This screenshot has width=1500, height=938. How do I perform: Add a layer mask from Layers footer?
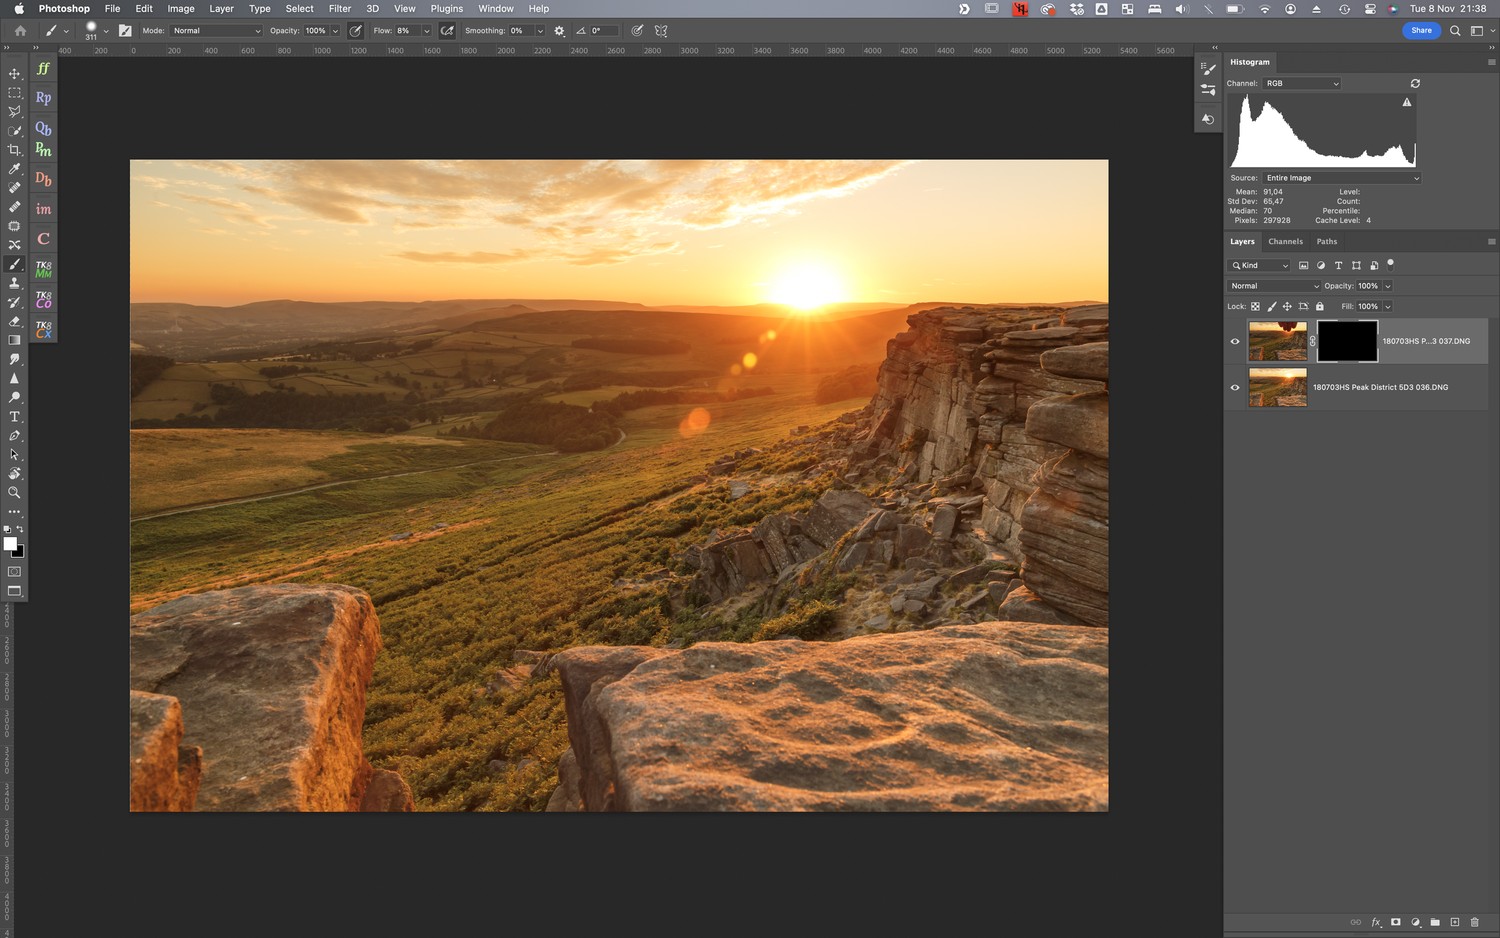(1396, 922)
